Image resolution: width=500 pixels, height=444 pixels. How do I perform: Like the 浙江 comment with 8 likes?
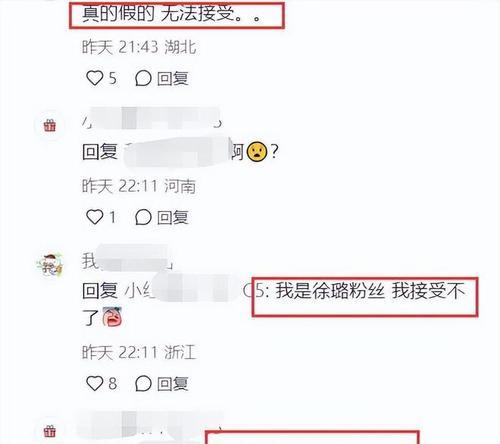tap(95, 383)
